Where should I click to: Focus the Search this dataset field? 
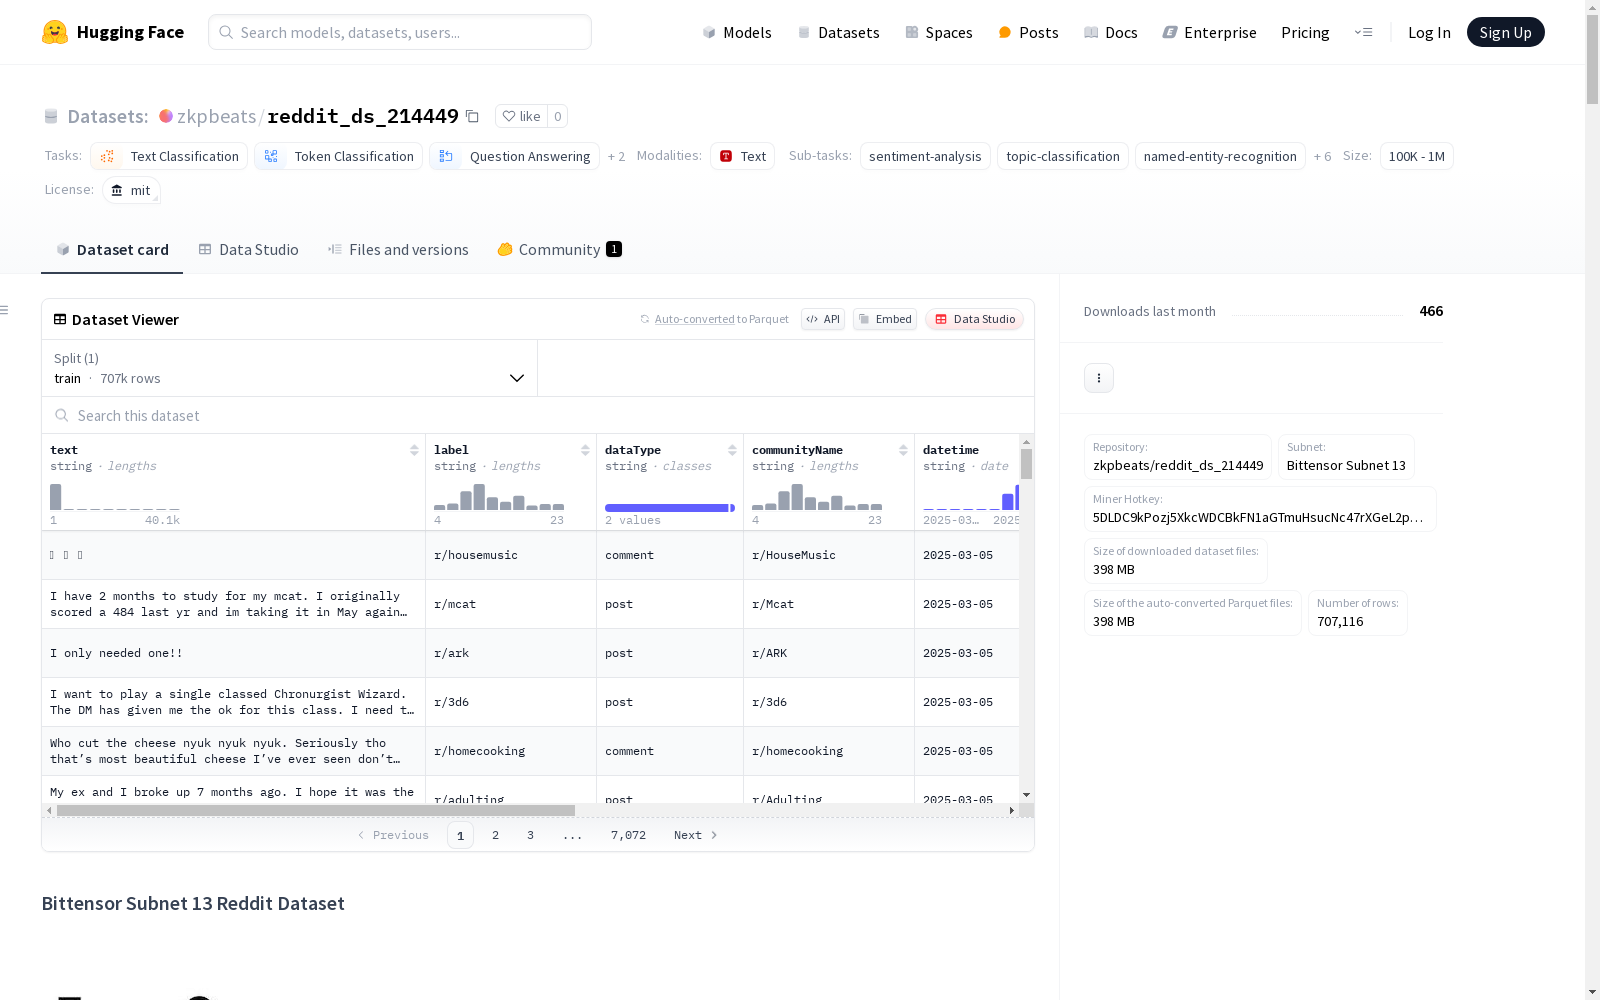[538, 415]
